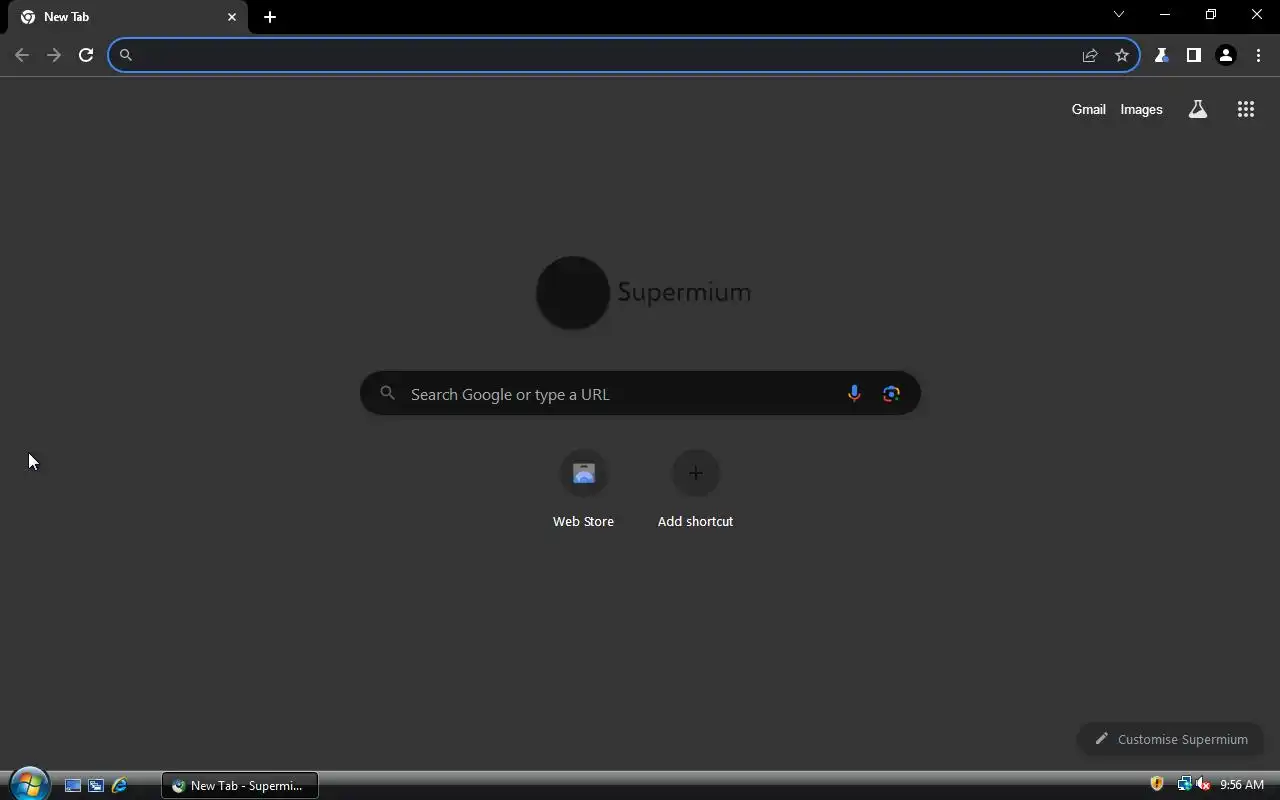Click the security shield tray icon
The image size is (1280, 800).
(1157, 784)
